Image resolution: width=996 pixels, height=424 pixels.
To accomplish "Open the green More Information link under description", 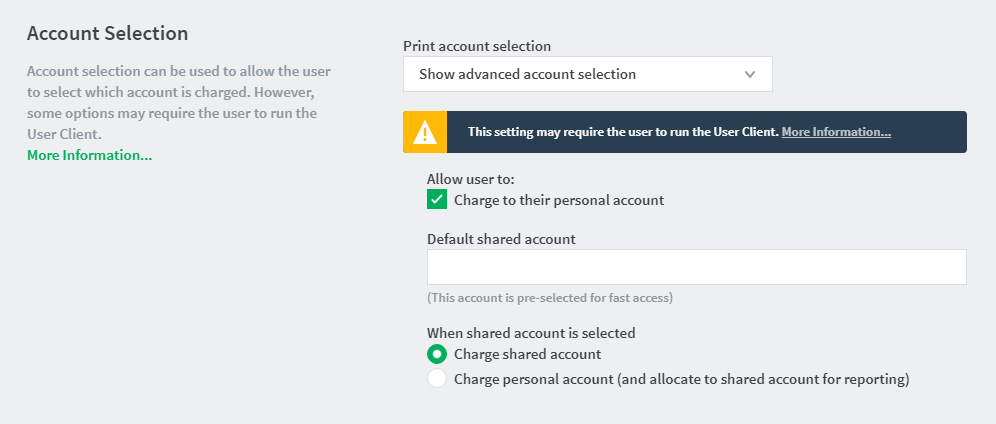I will (x=90, y=156).
